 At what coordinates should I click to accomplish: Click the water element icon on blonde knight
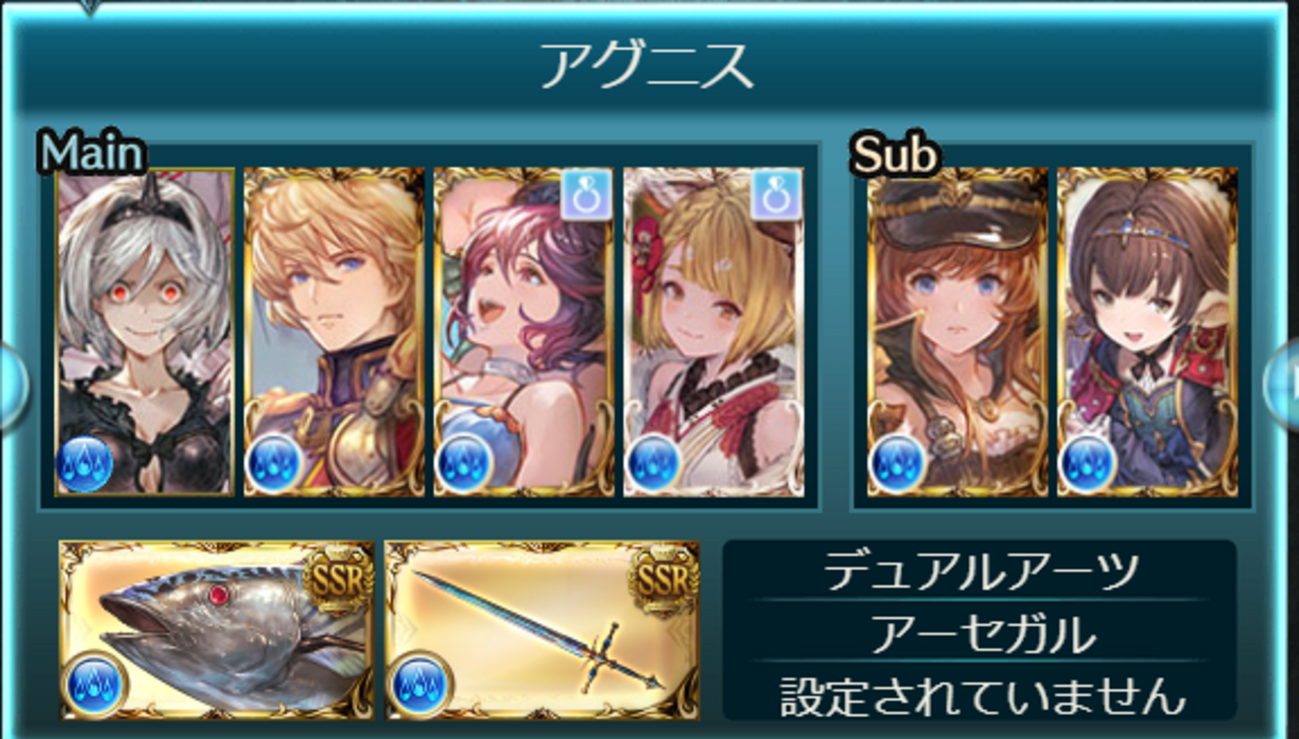click(273, 465)
